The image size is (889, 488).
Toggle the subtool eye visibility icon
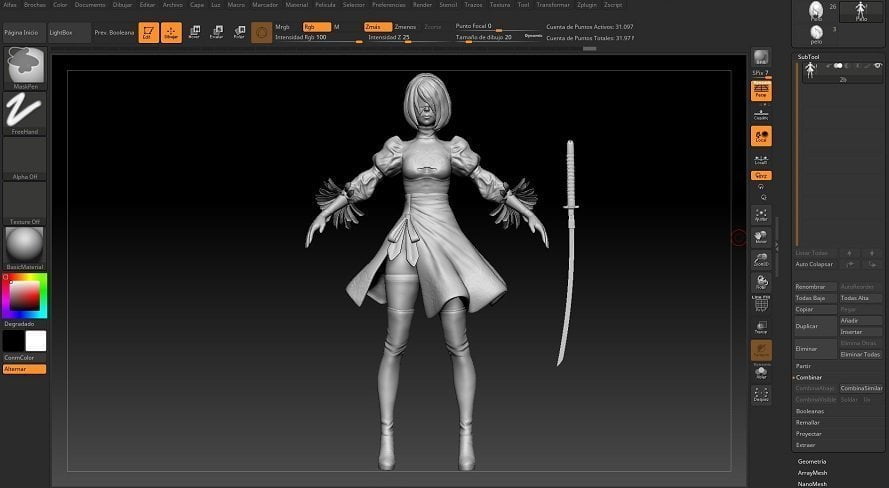point(878,66)
